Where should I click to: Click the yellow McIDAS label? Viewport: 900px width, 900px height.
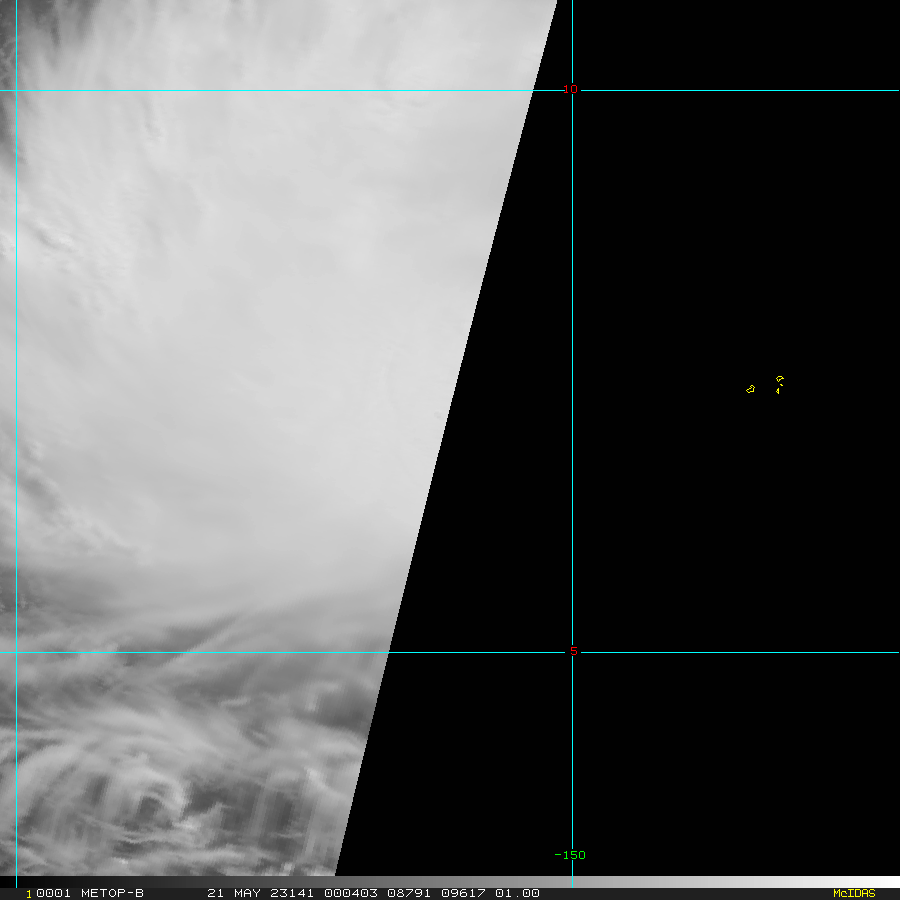pos(853,893)
